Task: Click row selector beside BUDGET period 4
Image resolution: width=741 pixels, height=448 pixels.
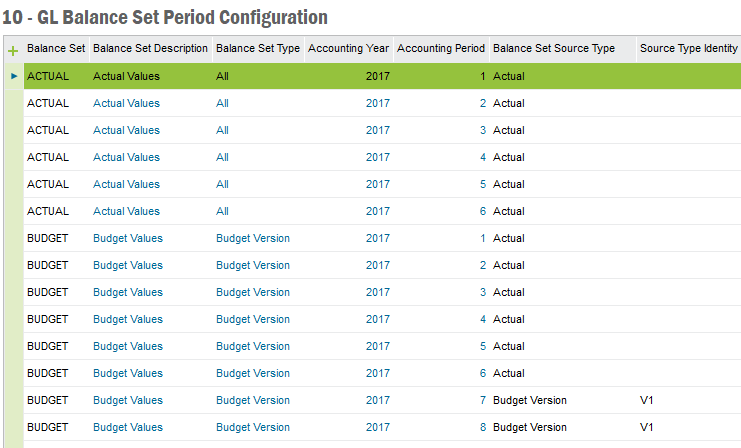Action: click(13, 319)
